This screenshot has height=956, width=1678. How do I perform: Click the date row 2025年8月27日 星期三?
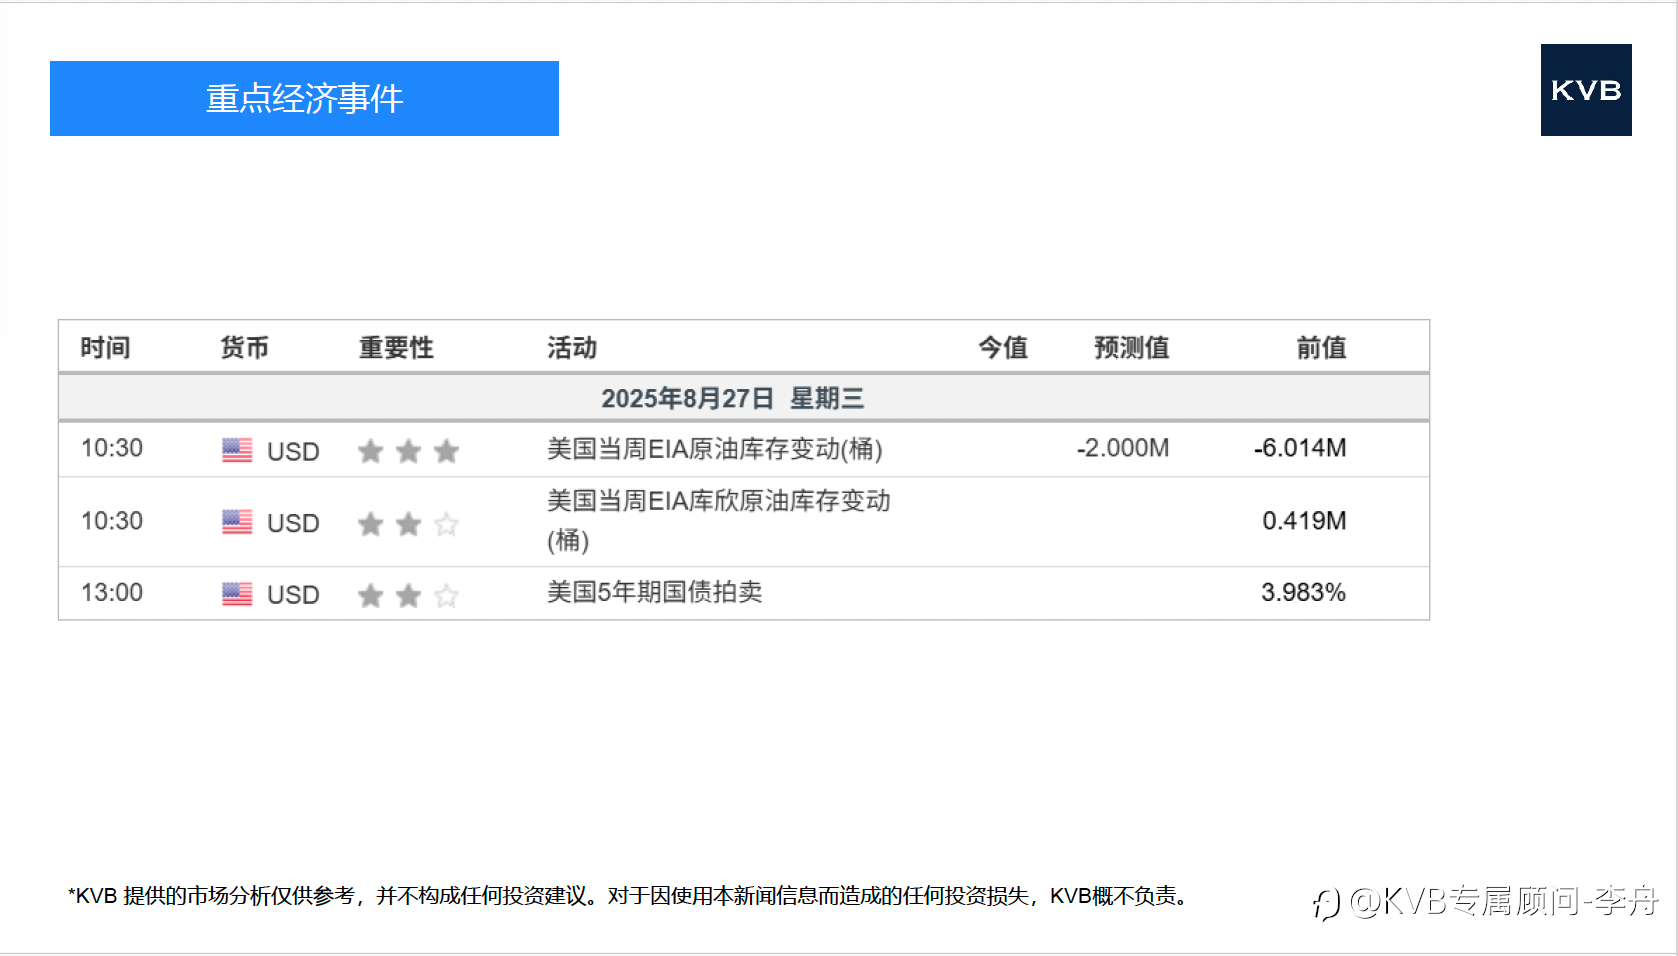tap(743, 398)
